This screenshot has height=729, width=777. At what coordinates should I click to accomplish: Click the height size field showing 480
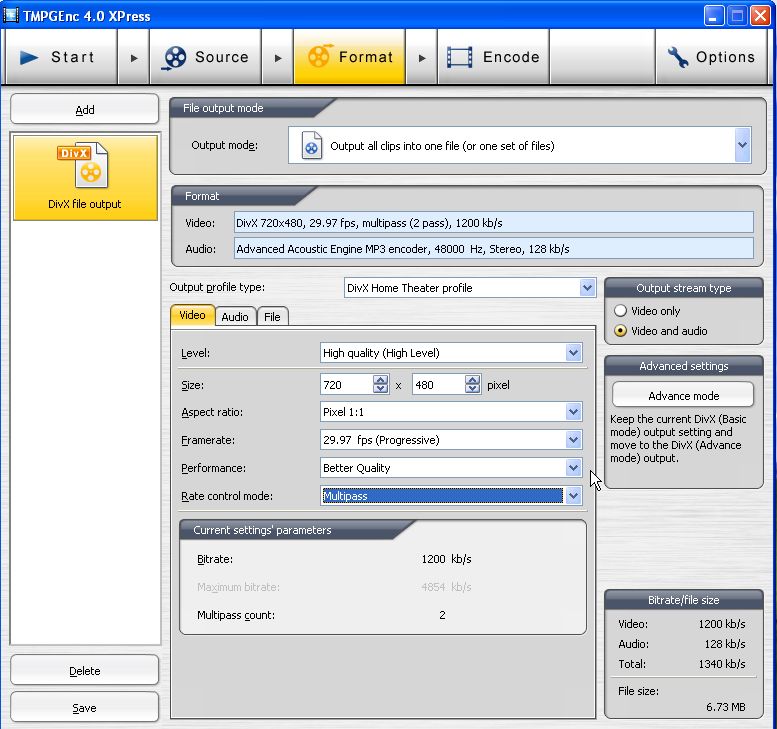pos(439,385)
